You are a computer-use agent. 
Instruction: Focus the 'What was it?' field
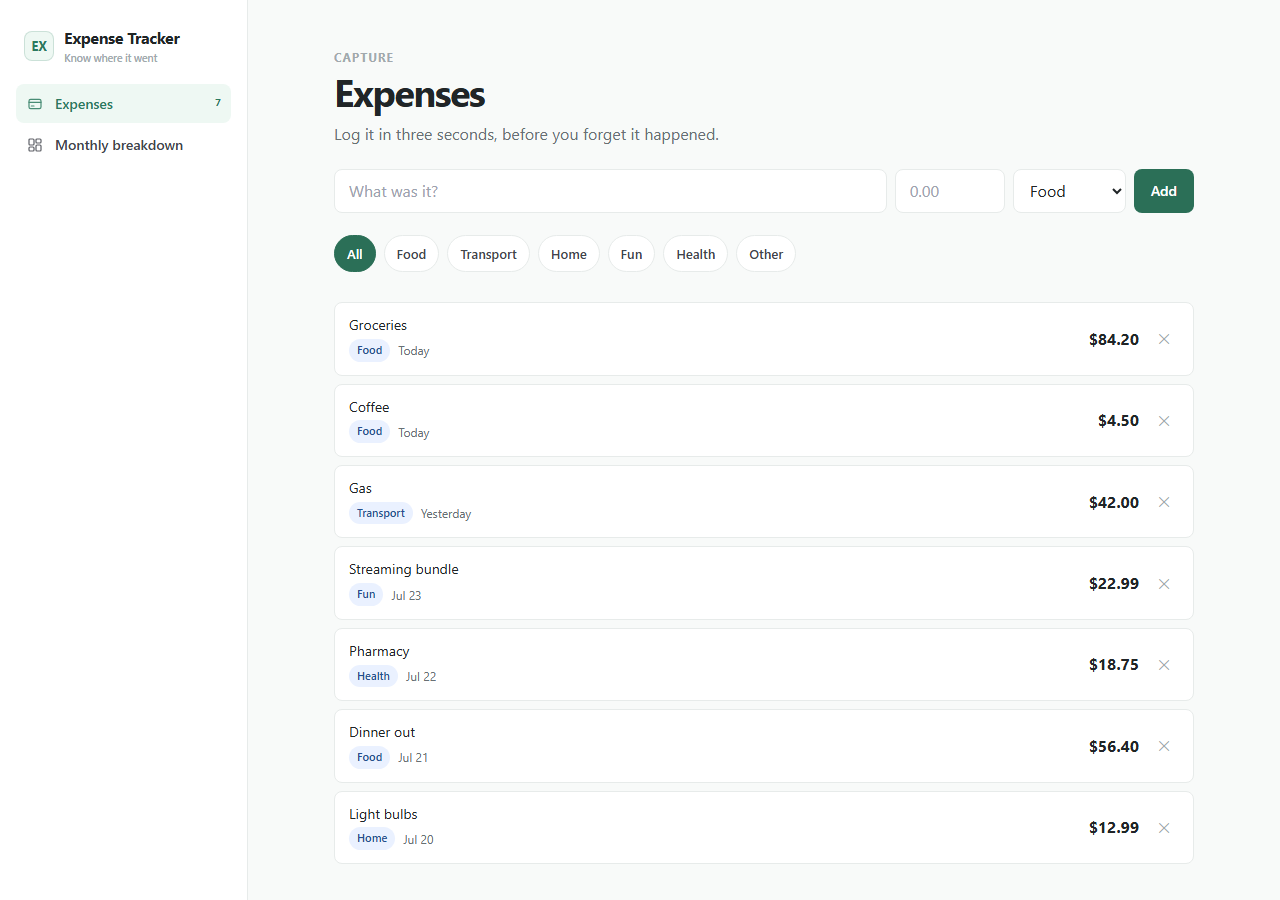click(610, 191)
